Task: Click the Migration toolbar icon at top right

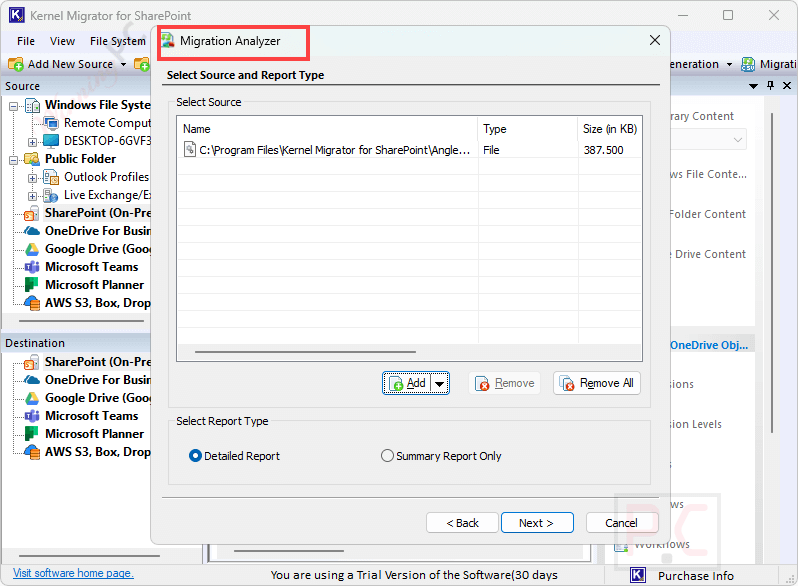Action: pos(748,64)
